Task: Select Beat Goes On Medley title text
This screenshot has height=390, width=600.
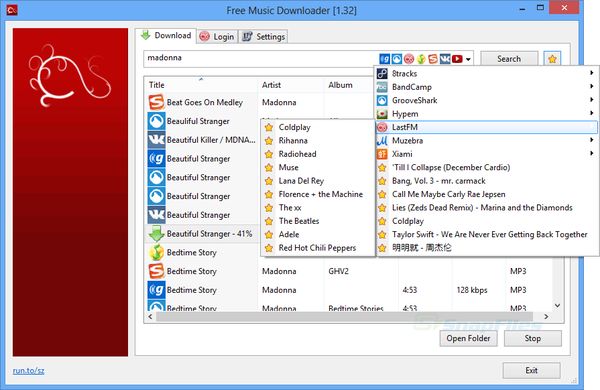Action: pyautogui.click(x=205, y=103)
